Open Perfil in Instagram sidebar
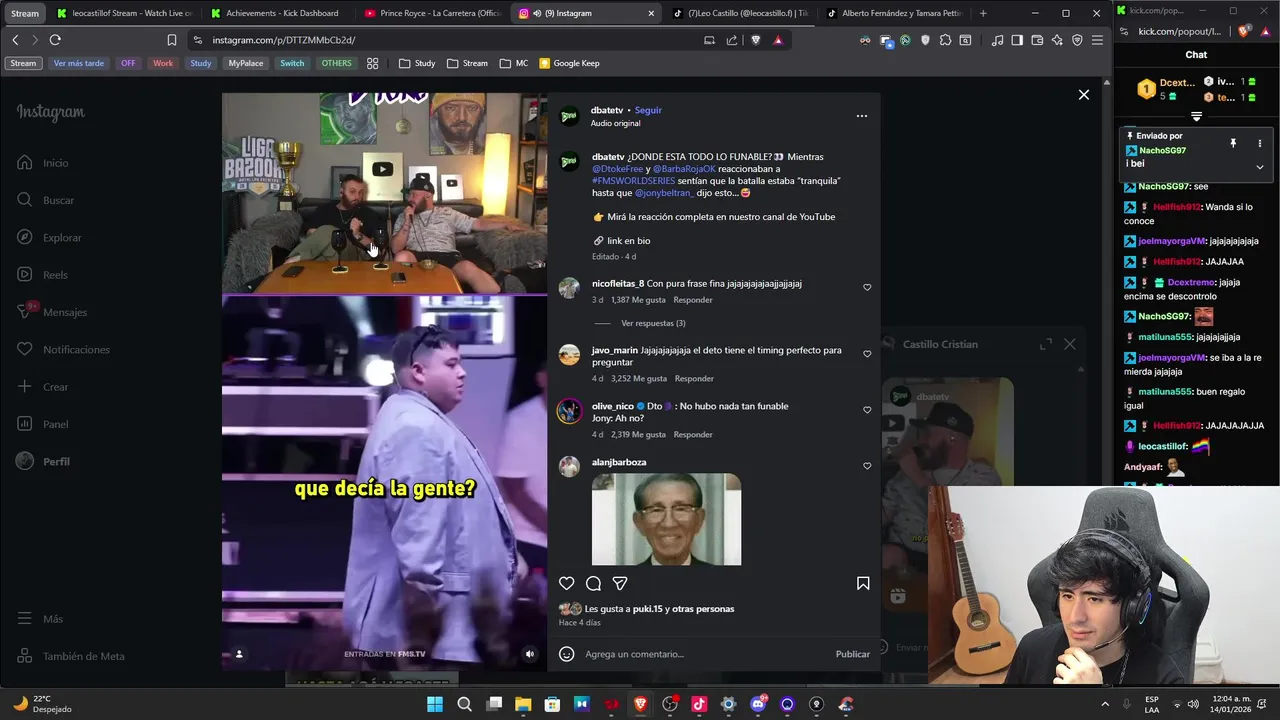Viewport: 1280px width, 720px height. click(43, 462)
